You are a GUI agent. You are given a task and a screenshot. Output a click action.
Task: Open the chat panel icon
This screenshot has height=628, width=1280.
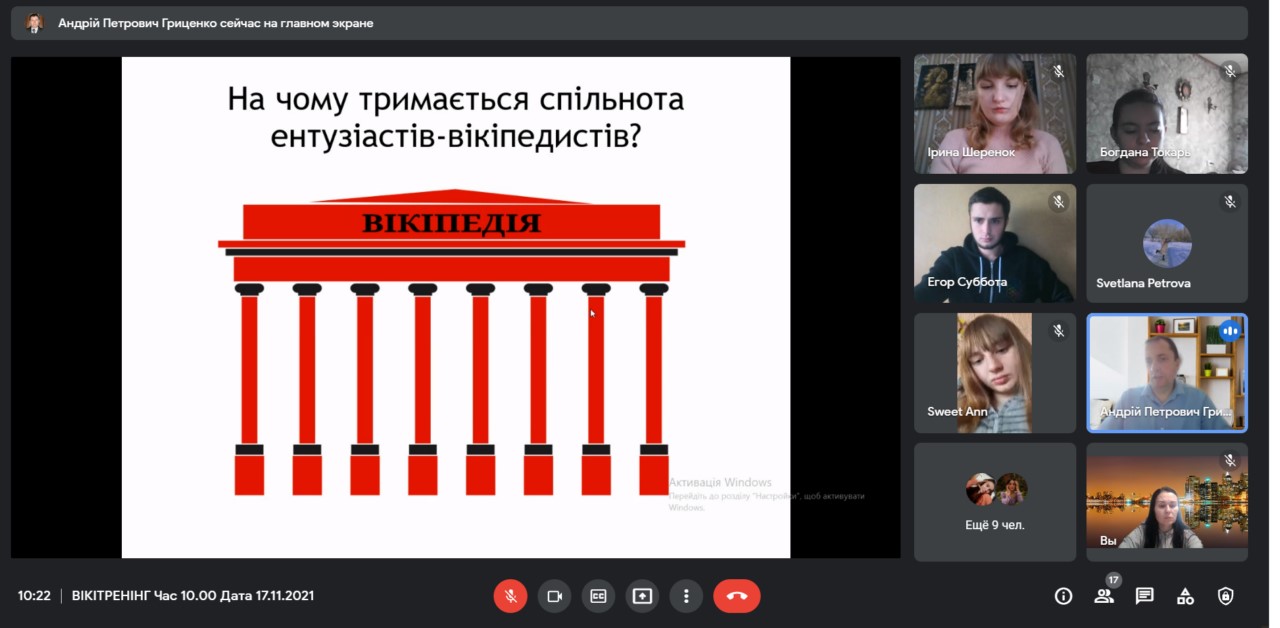[1145, 596]
